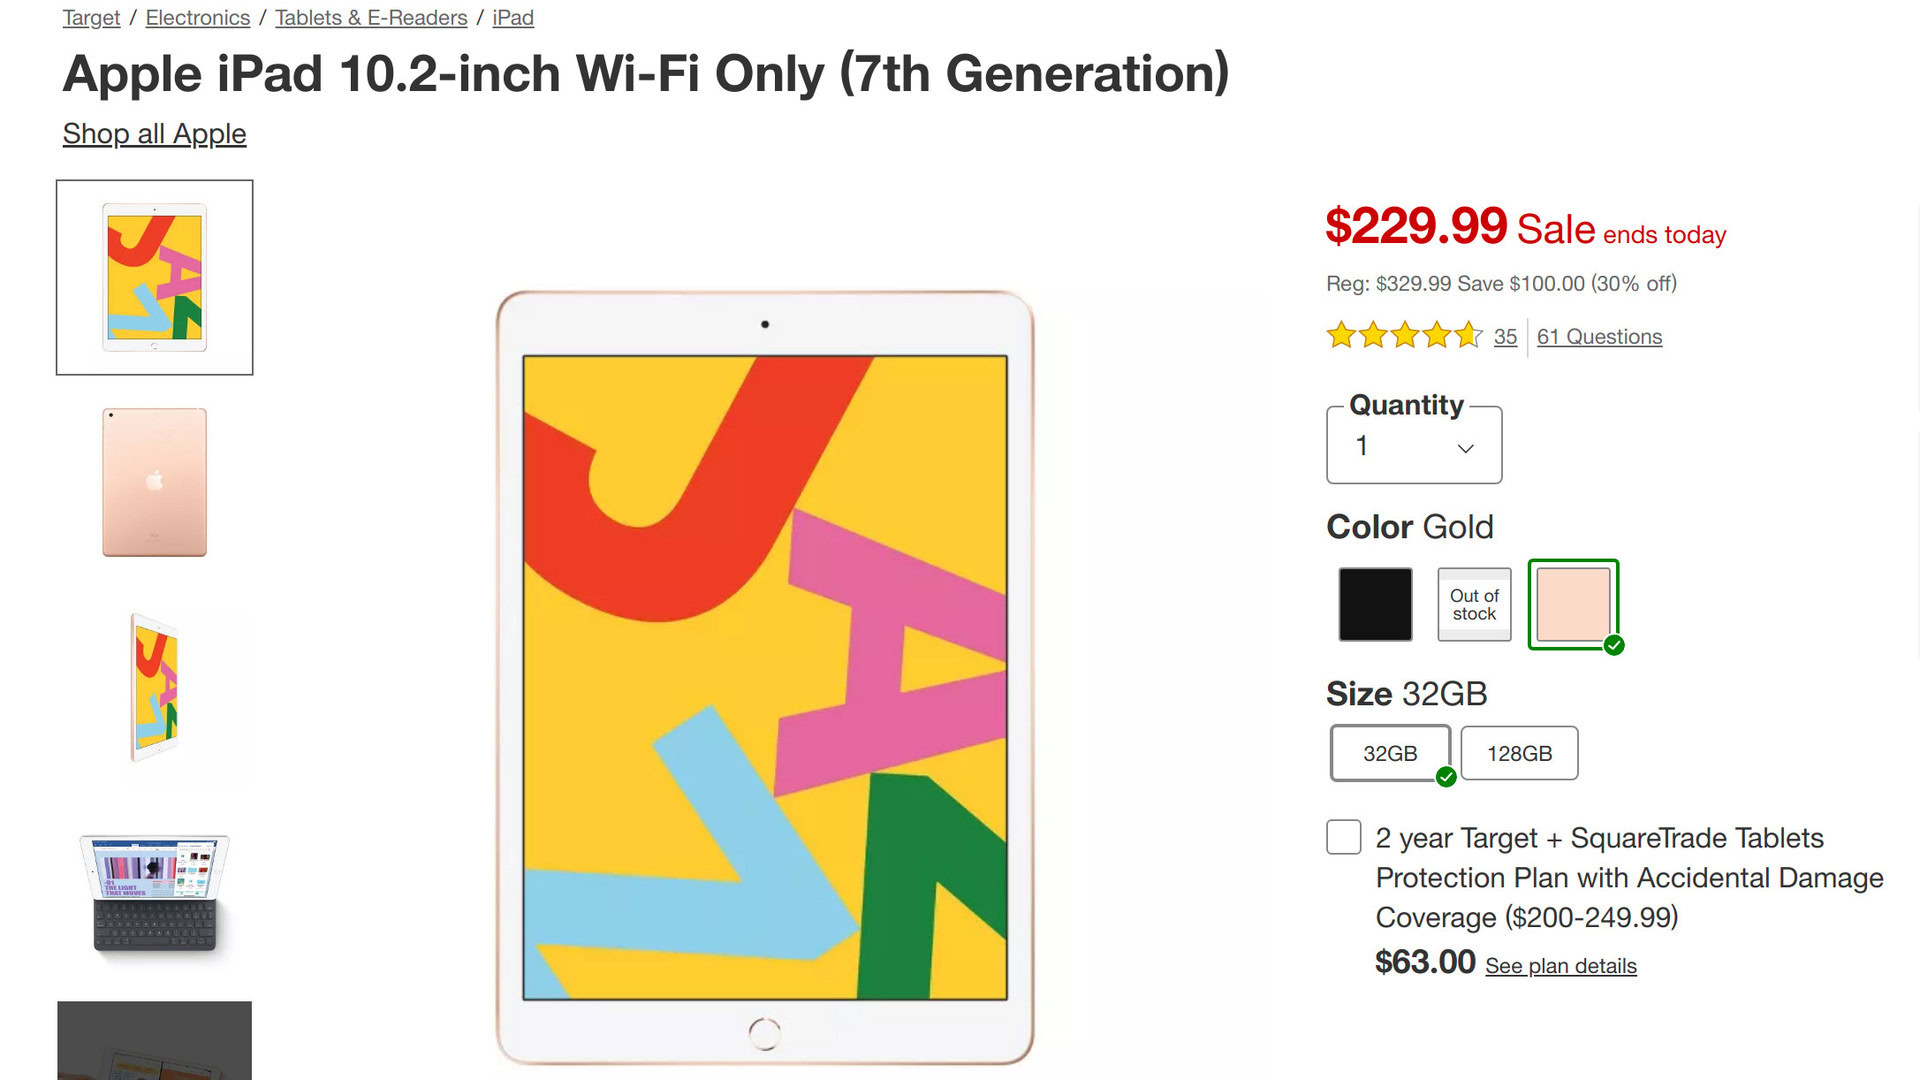Open Tablets & E-Readers breadcrumb

click(371, 18)
